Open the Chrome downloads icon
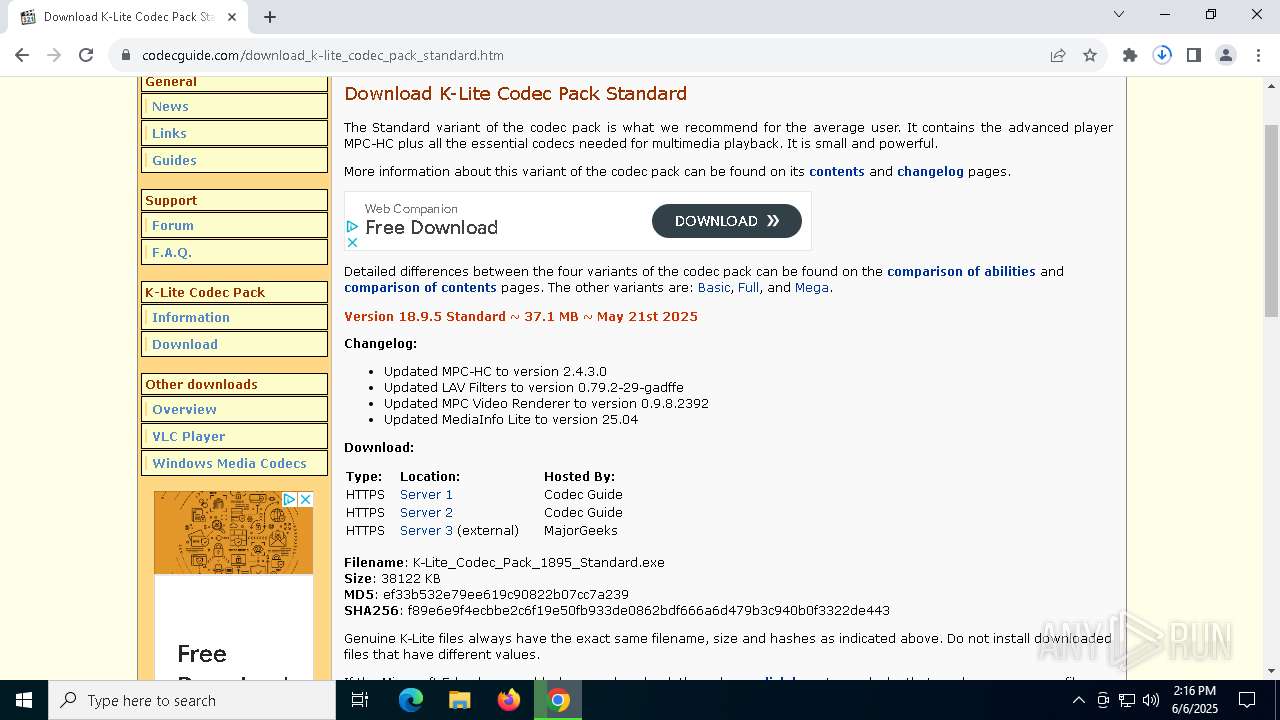This screenshot has height=720, width=1280. (x=1162, y=55)
